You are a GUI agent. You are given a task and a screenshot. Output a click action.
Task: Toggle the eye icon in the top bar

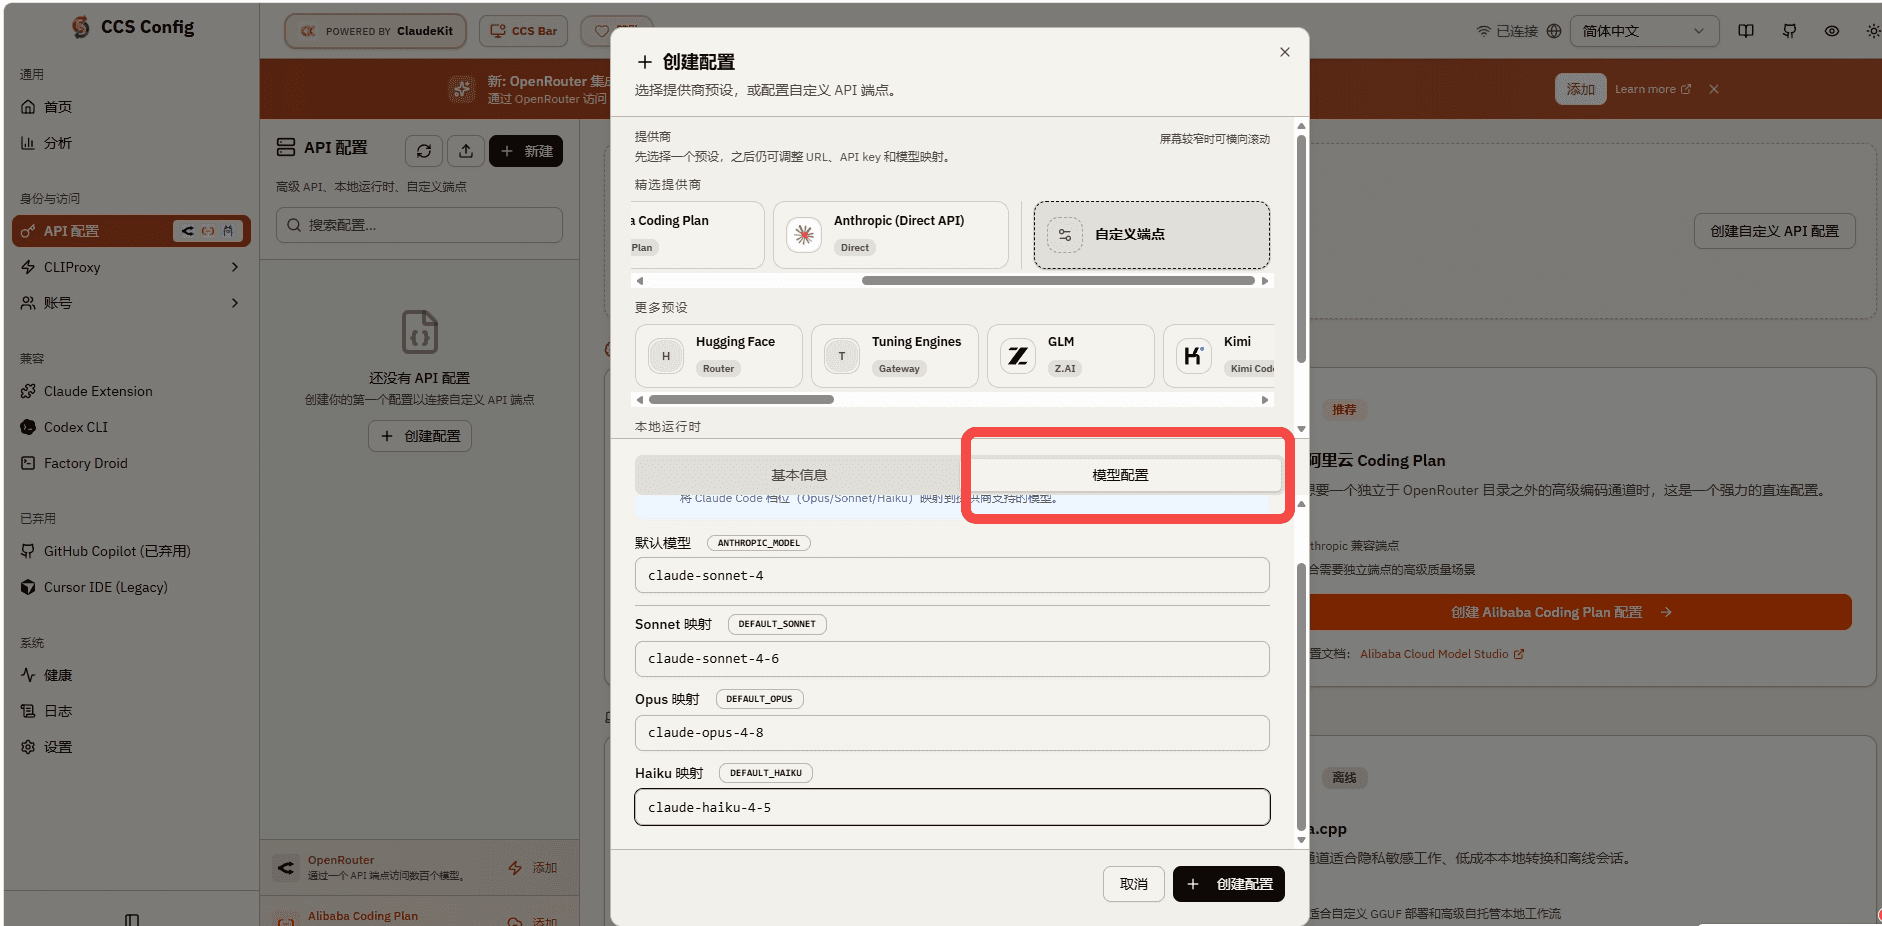click(1832, 31)
